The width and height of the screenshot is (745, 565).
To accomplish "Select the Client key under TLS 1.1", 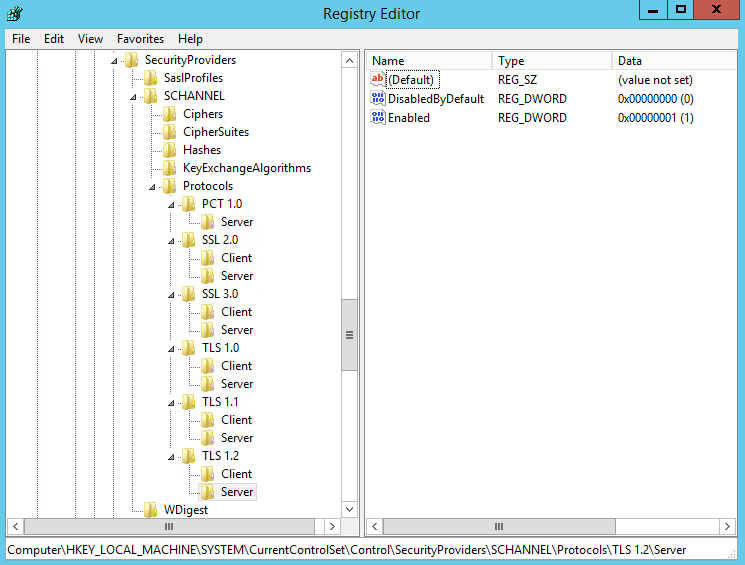I will [236, 420].
